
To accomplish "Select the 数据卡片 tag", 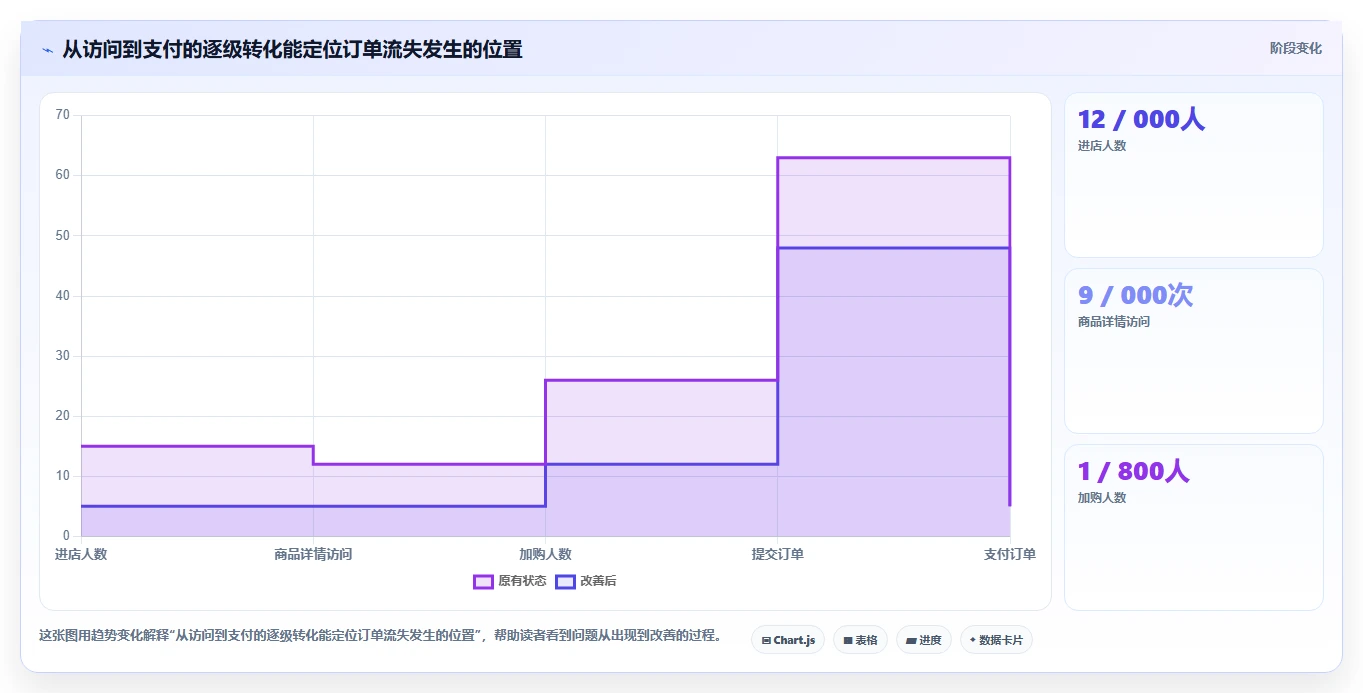I will click(996, 640).
